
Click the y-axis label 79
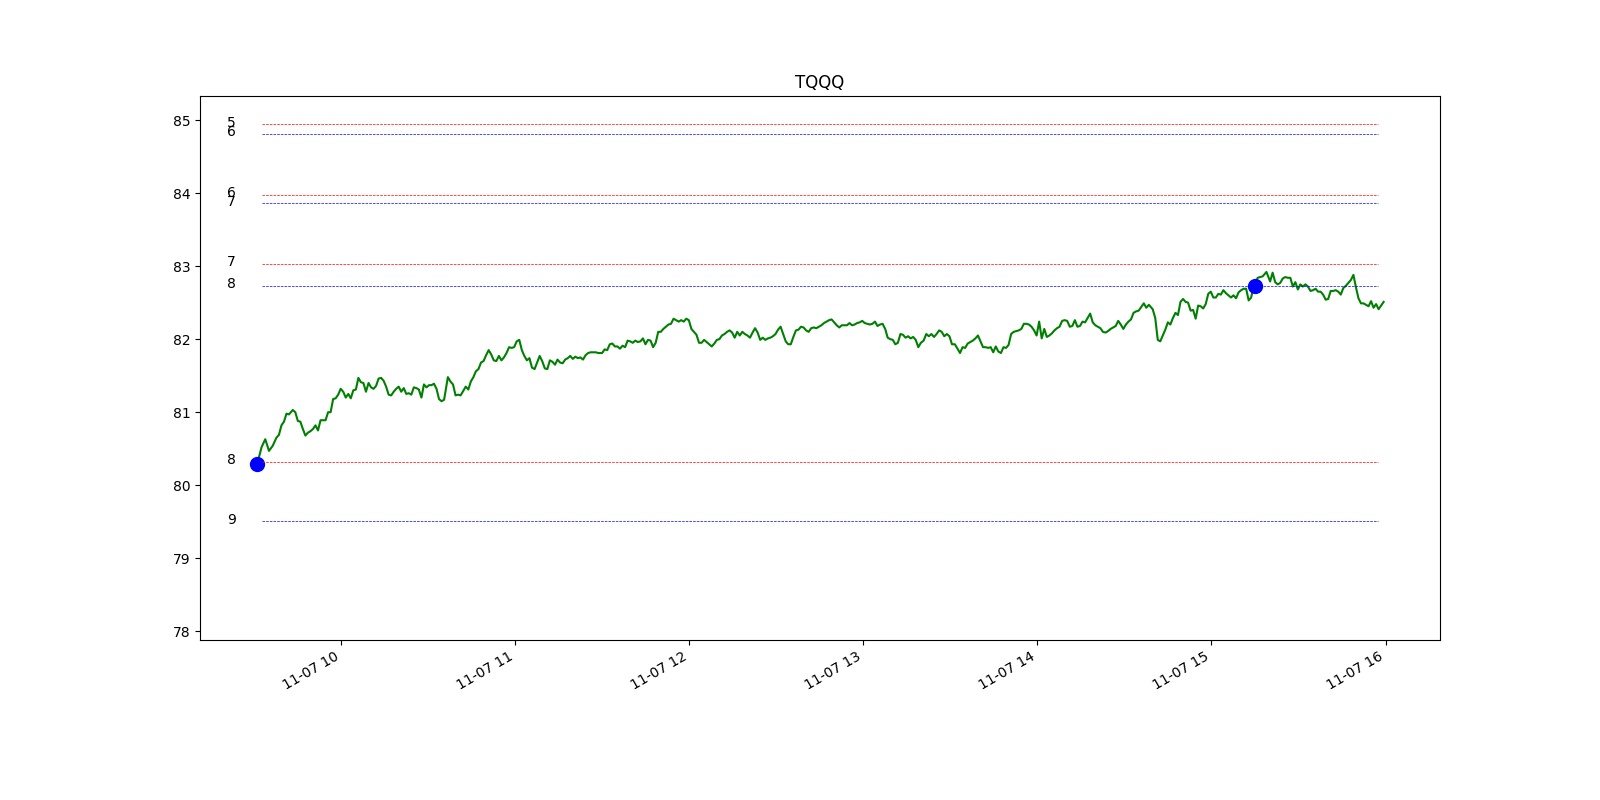[181, 559]
